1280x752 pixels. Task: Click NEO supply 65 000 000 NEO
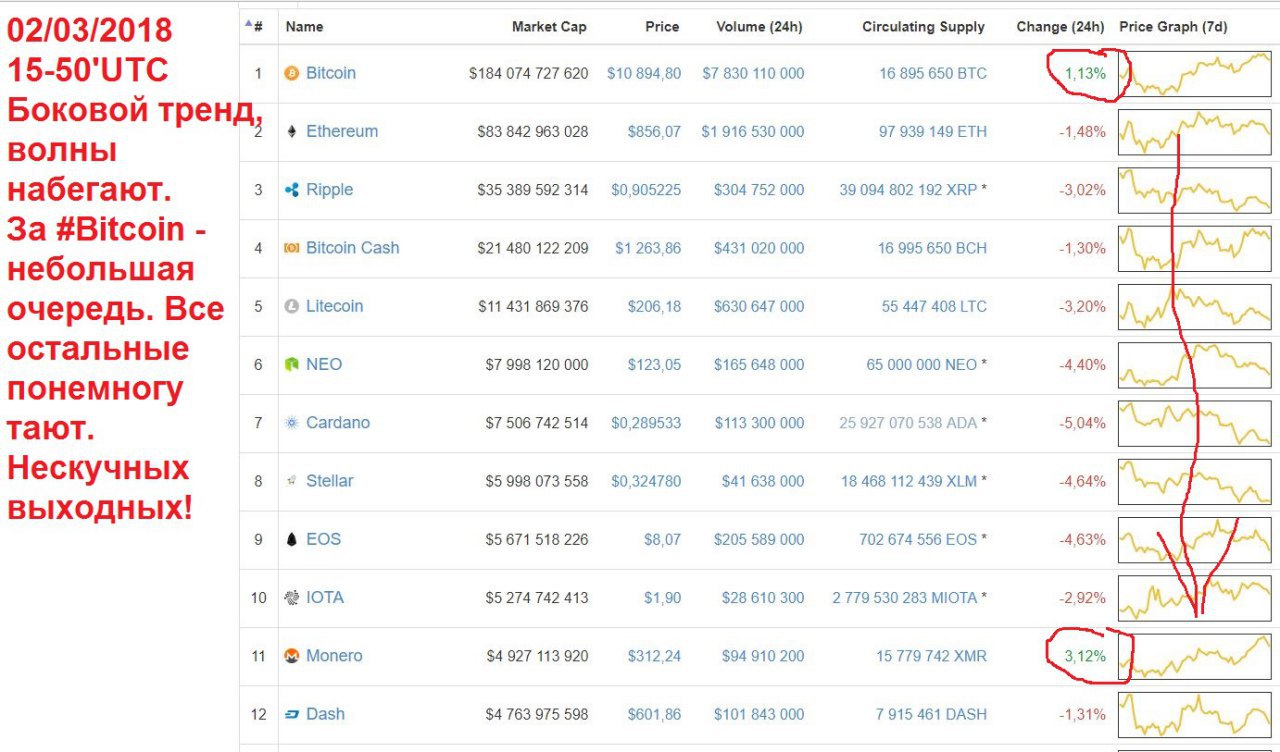[922, 365]
